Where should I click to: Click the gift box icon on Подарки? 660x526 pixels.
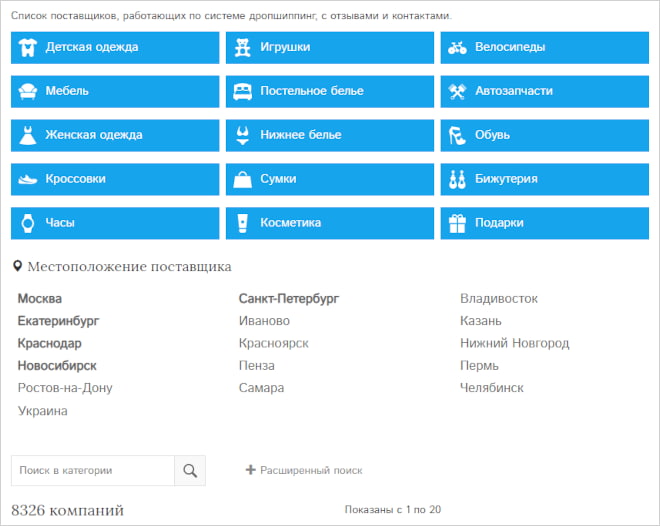click(457, 223)
